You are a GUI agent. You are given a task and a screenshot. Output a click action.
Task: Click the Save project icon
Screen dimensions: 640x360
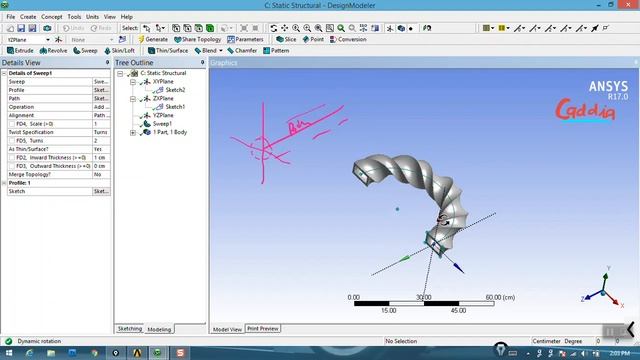pyautogui.click(x=21, y=28)
